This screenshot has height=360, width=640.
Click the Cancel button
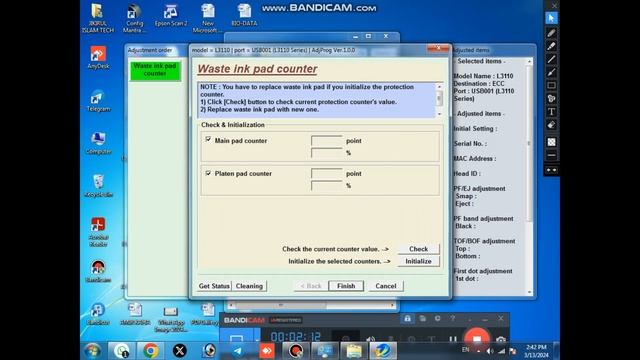pyautogui.click(x=386, y=286)
